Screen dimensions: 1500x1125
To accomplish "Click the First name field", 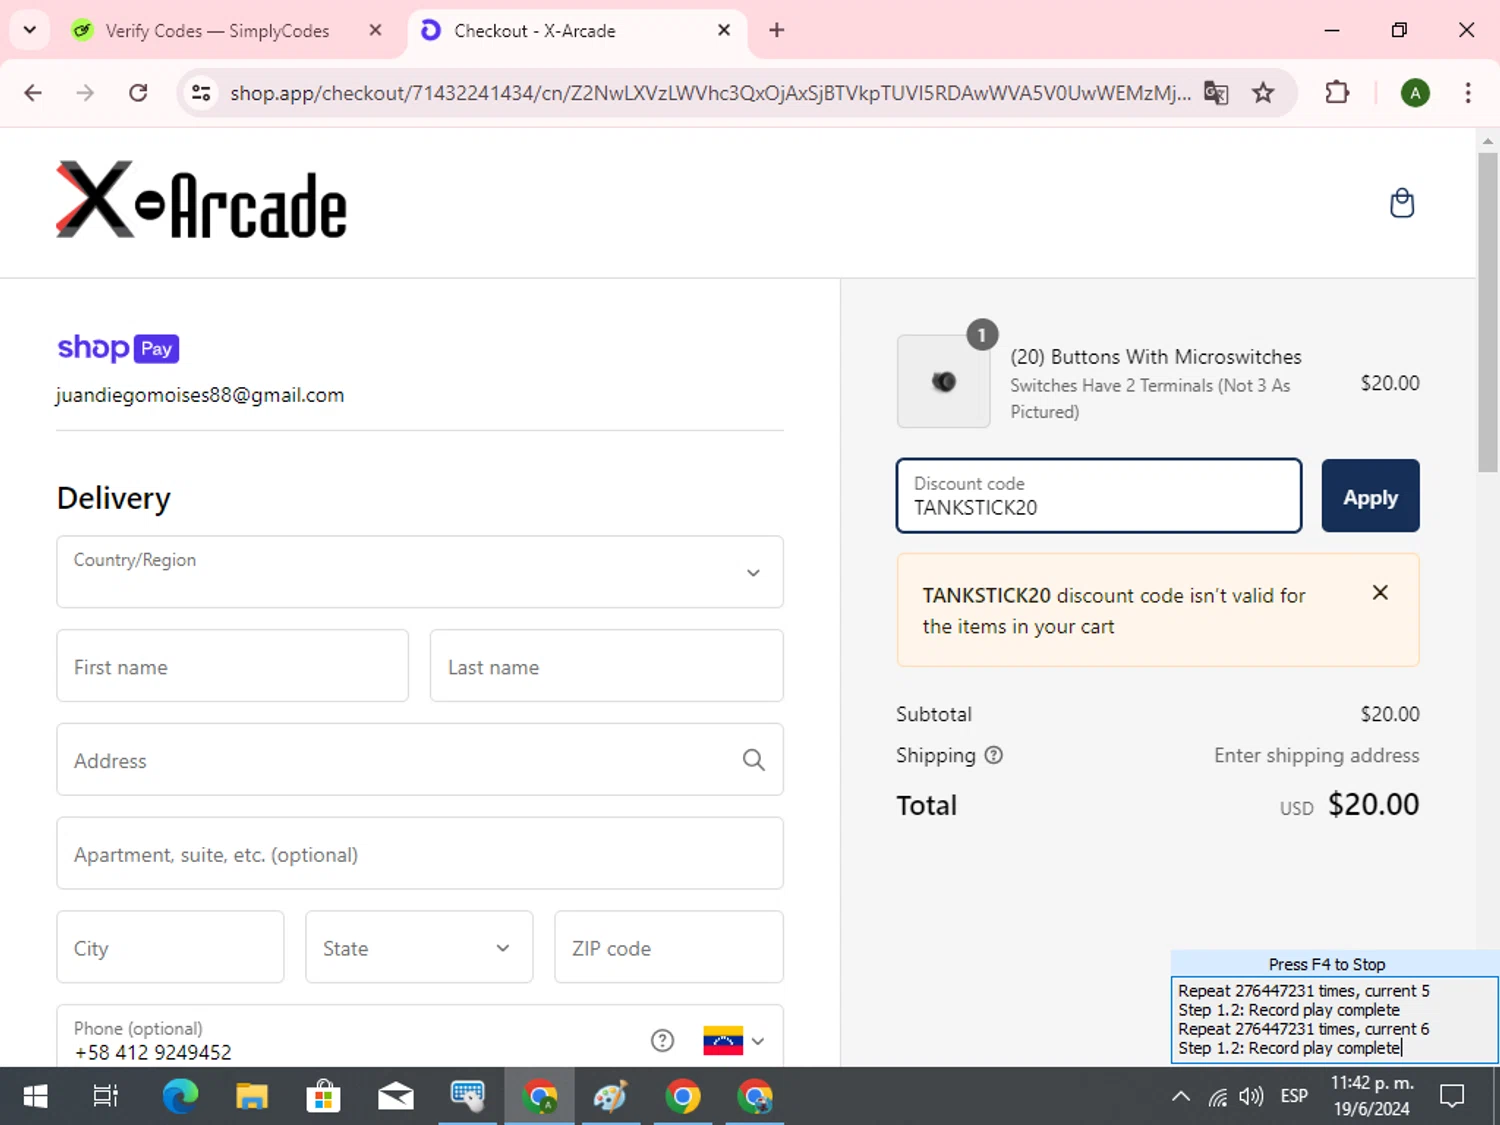I will point(233,666).
